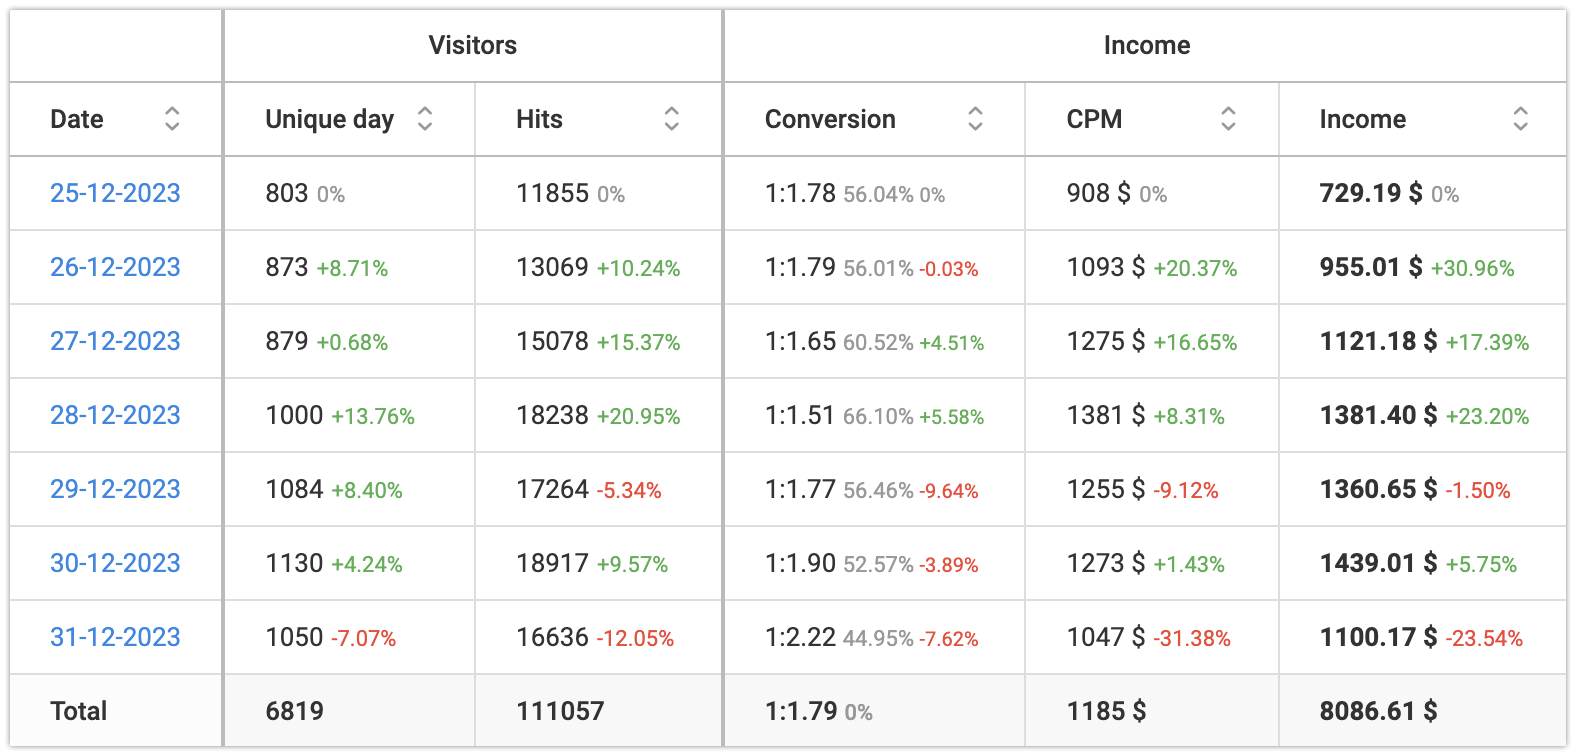Sort by Unique day arrows icon
The width and height of the screenshot is (1576, 756).
[425, 119]
